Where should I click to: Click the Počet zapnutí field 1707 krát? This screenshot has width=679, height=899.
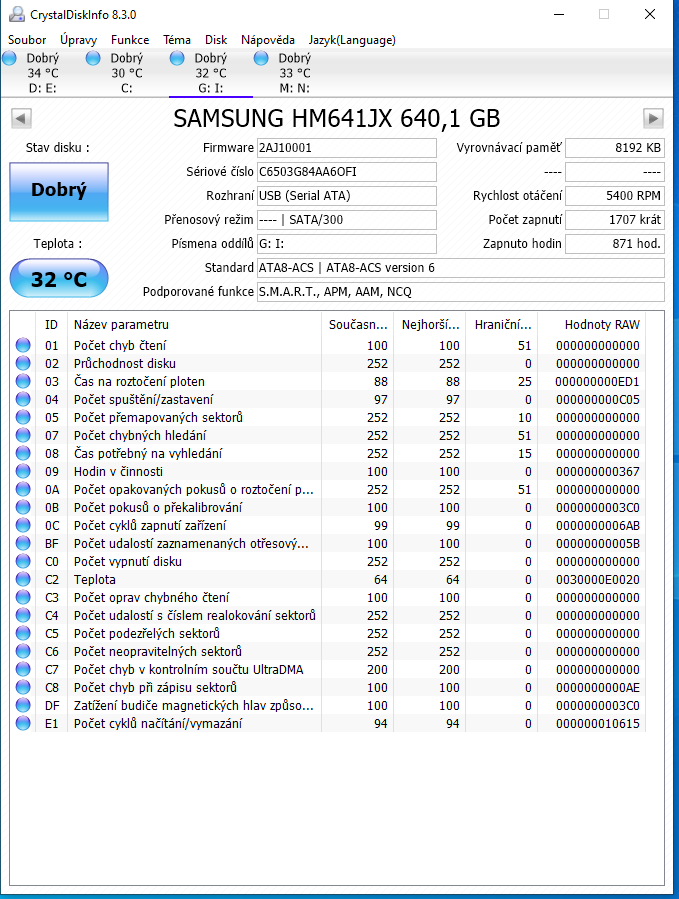coord(615,220)
